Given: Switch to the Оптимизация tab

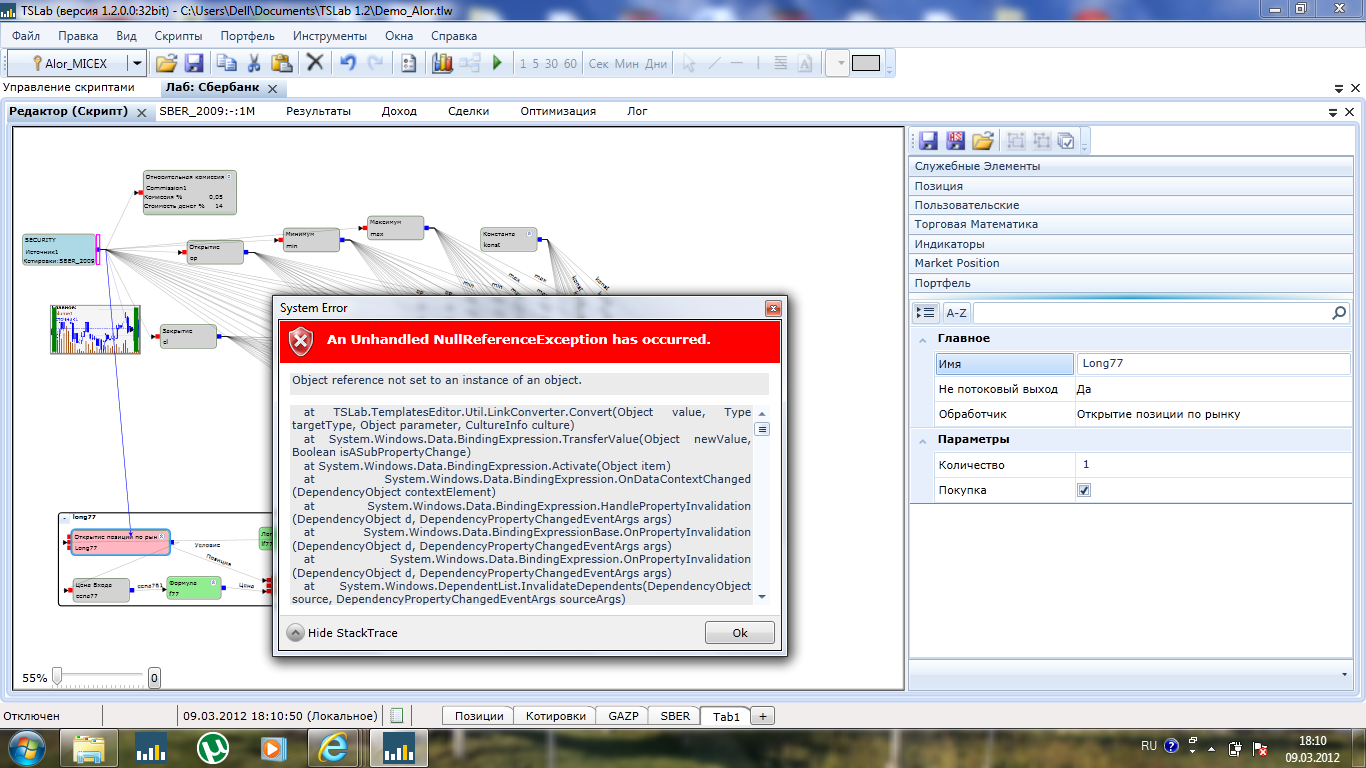Looking at the screenshot, I should (558, 111).
